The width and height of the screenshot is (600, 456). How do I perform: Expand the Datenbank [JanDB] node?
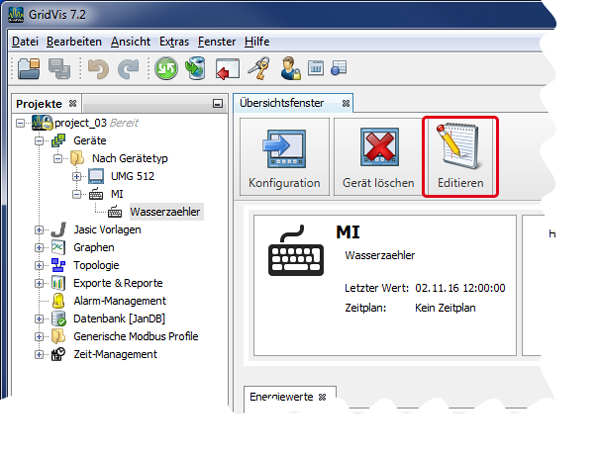pyautogui.click(x=39, y=319)
